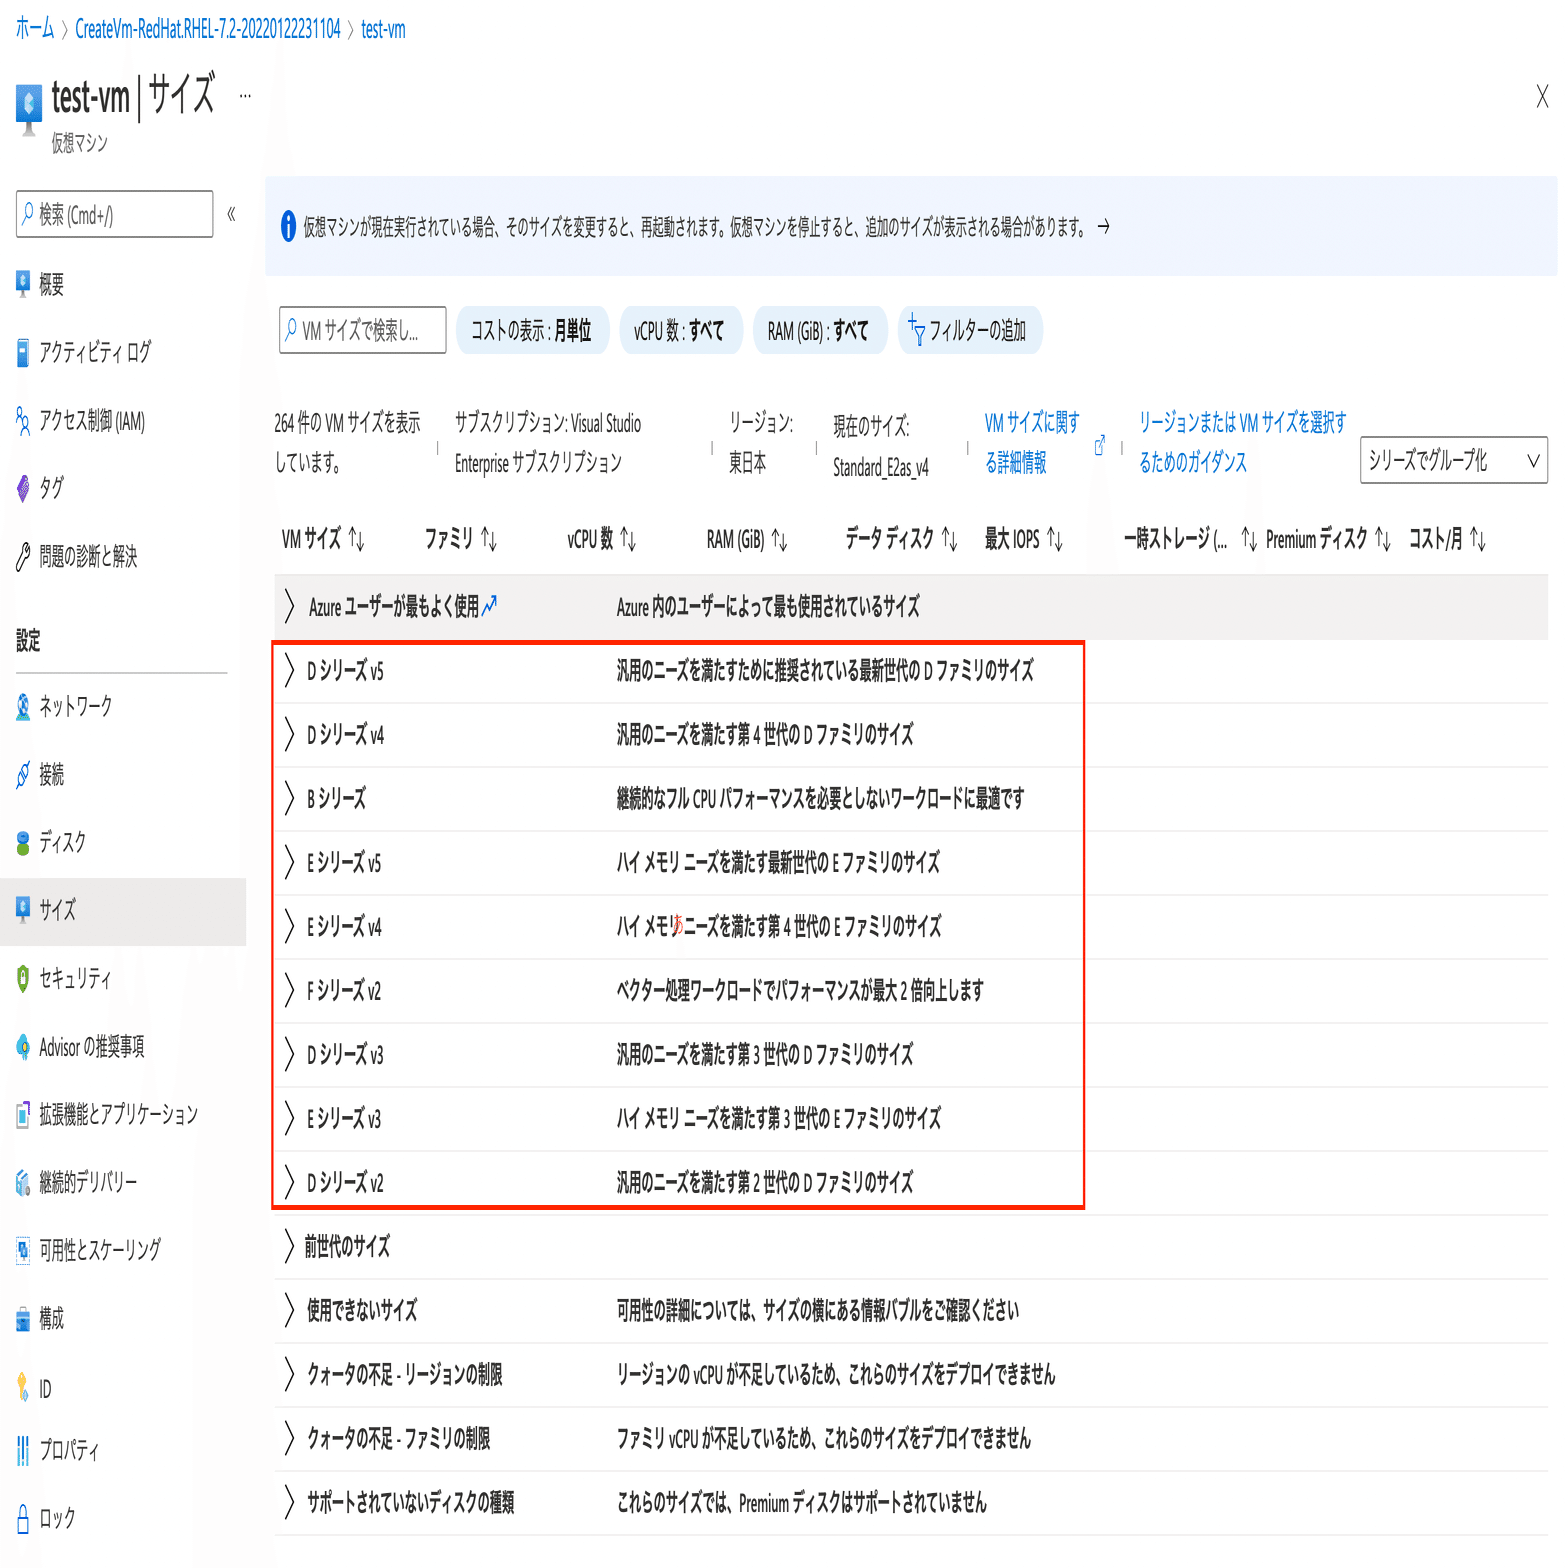Expand the E シリーズ v4 group
Viewport: 1568px width, 1568px height.
pyautogui.click(x=288, y=926)
